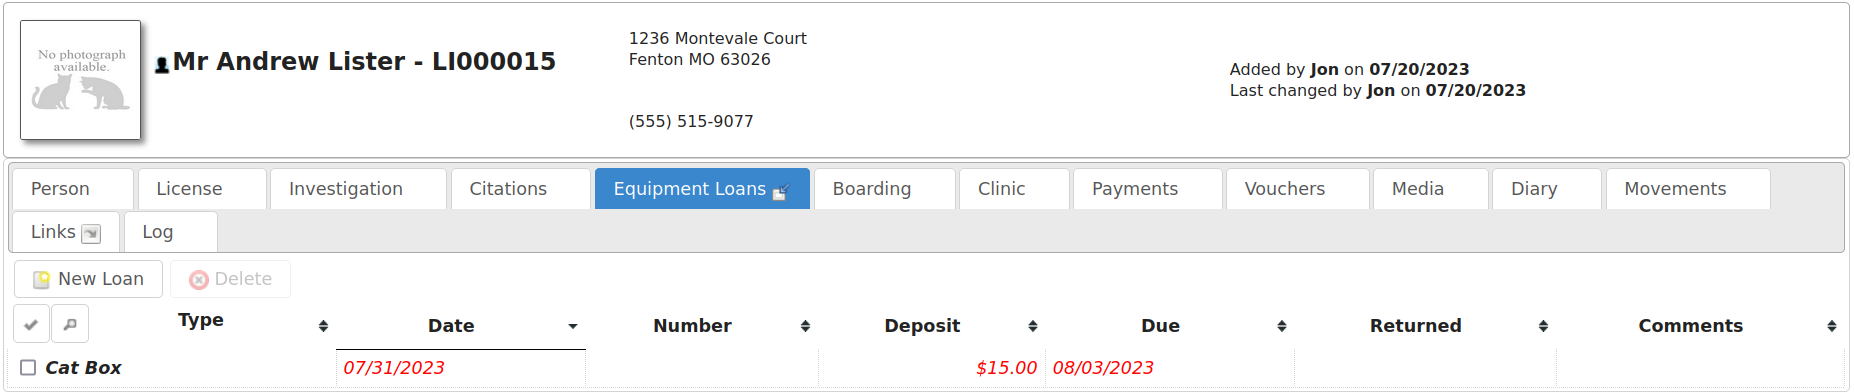The height and width of the screenshot is (392, 1854).
Task: Open the Cat Box loan record
Action: (x=83, y=368)
